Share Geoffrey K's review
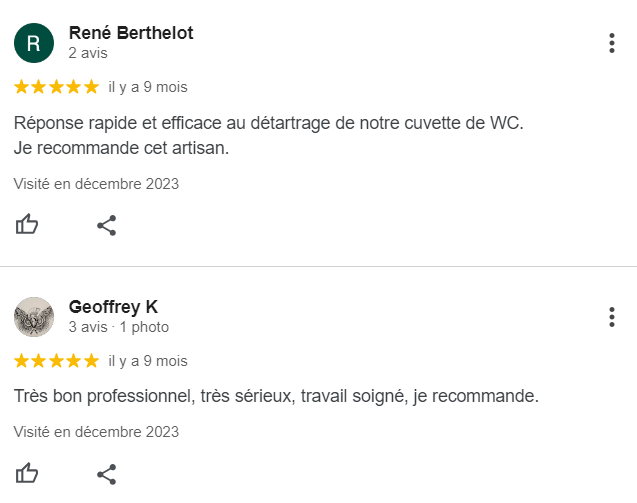This screenshot has height=503, width=637. pos(107,474)
